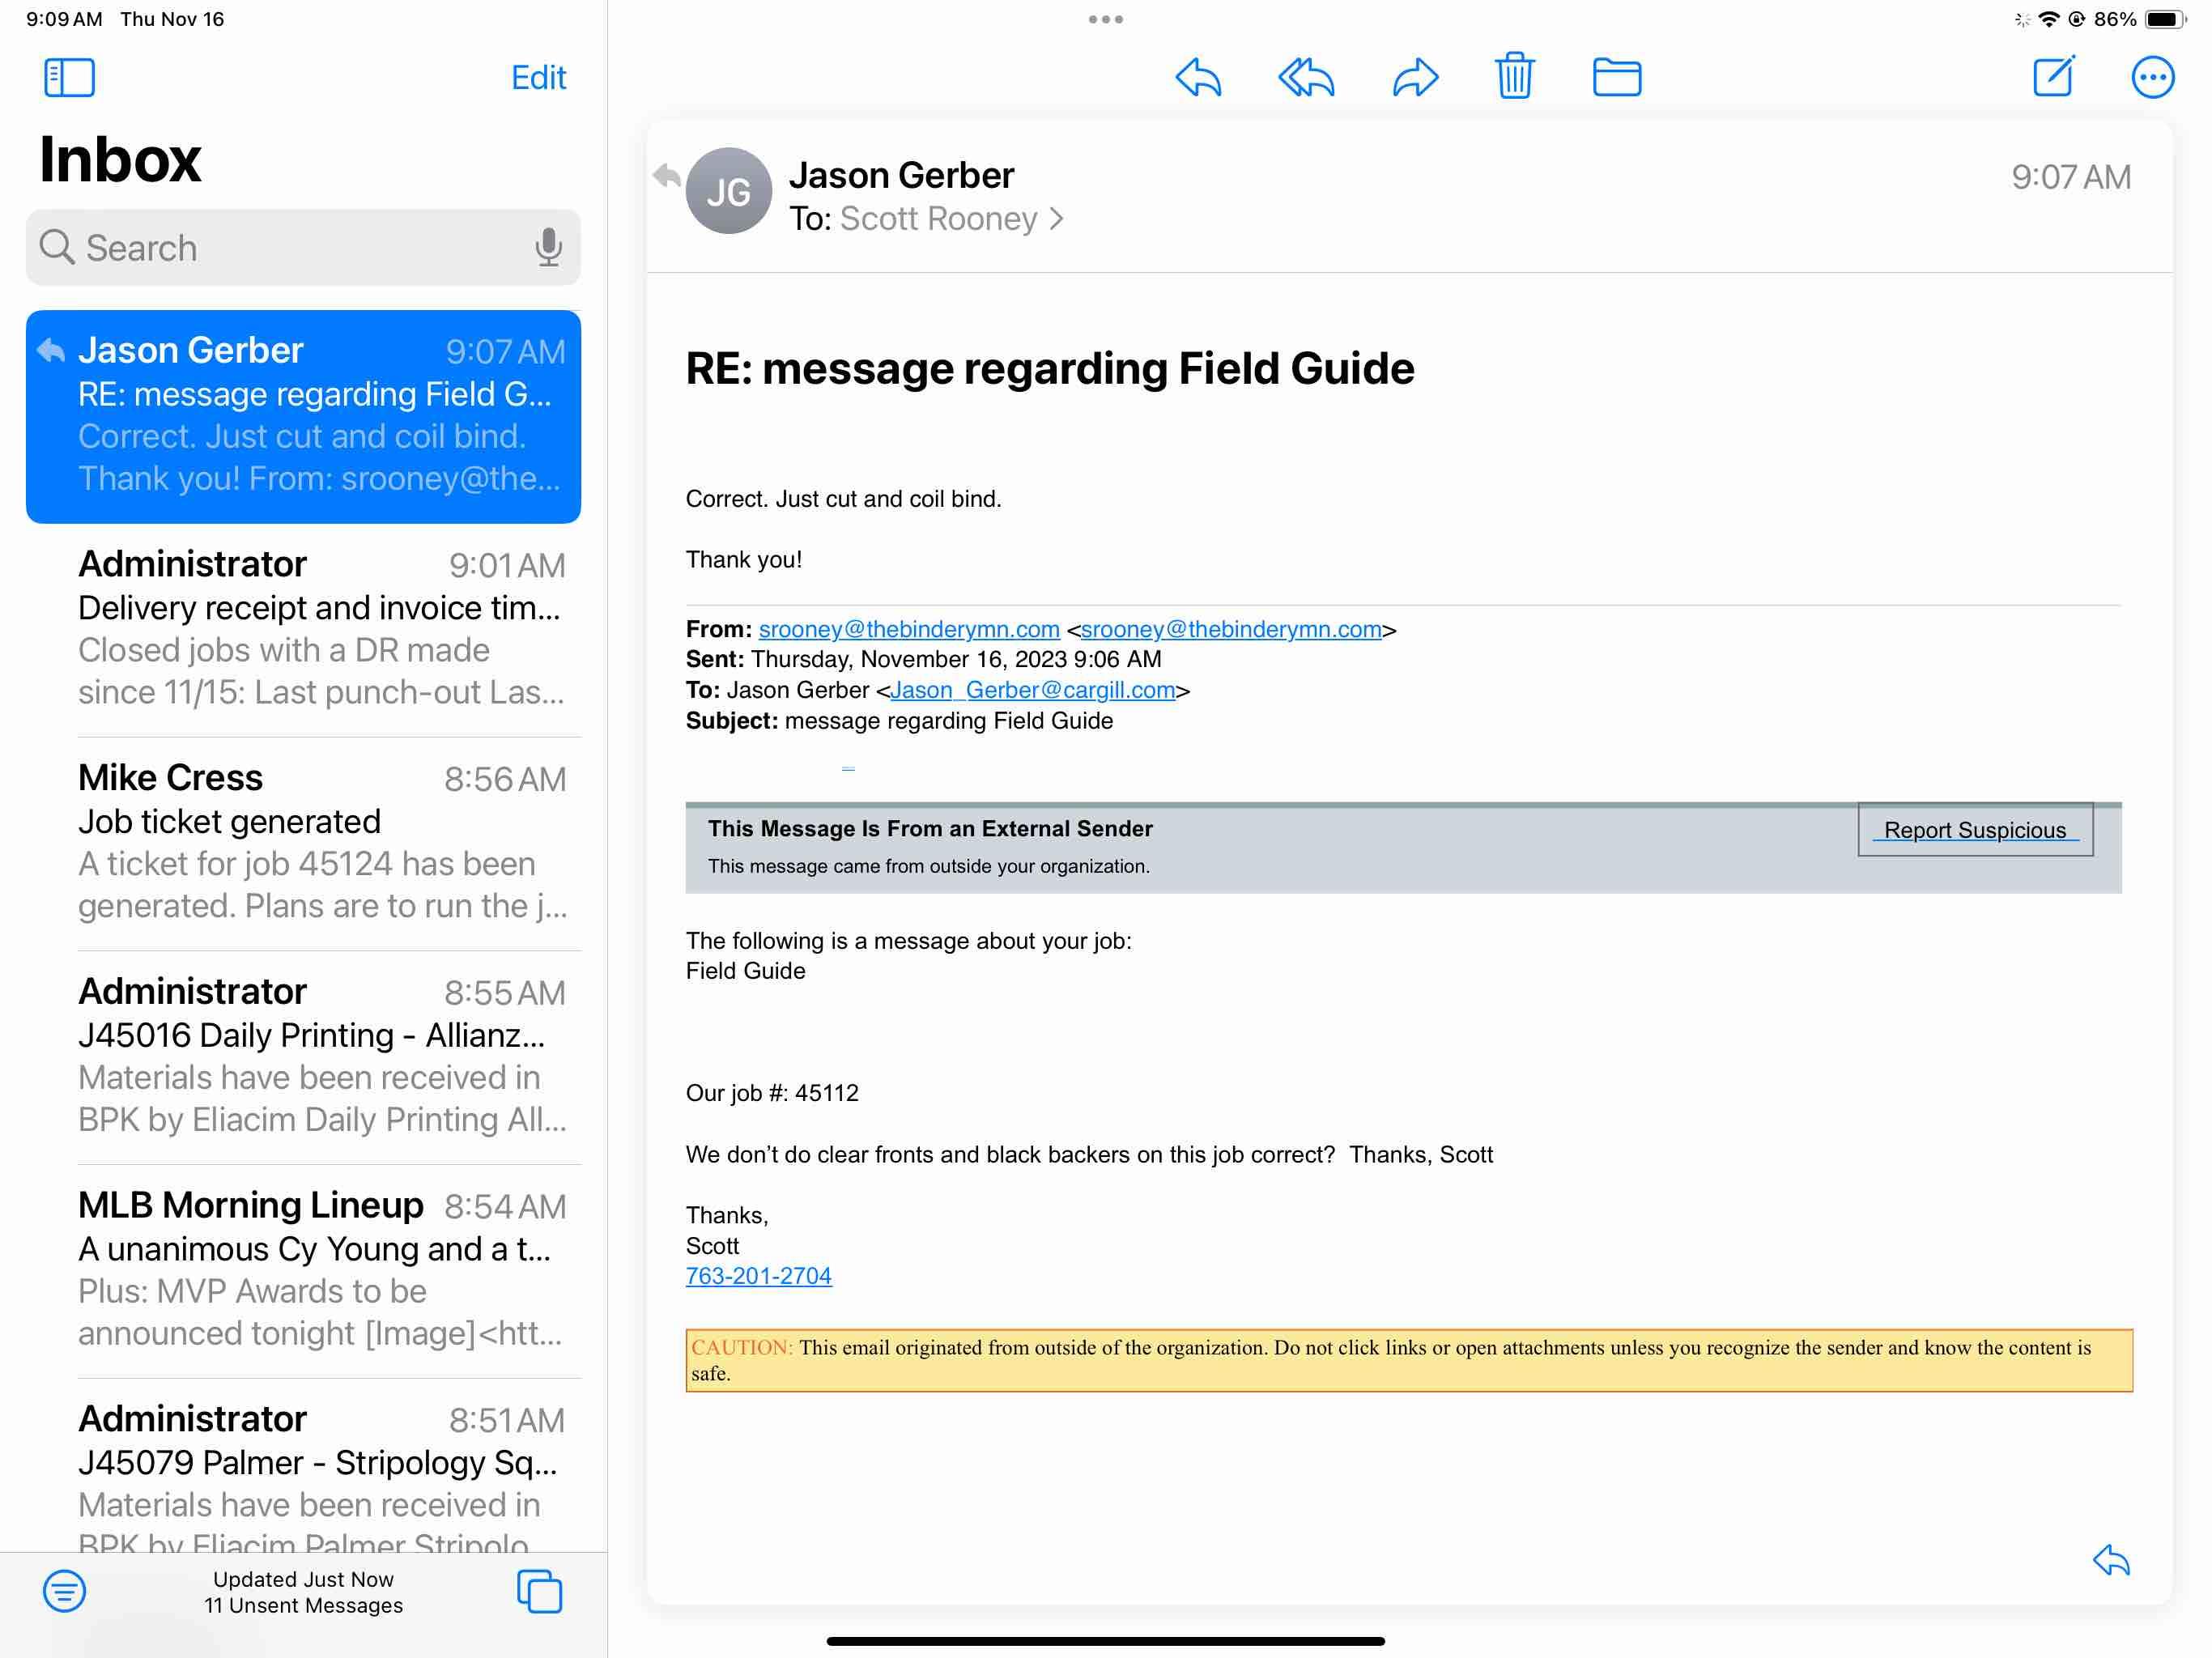The height and width of the screenshot is (1658, 2212).
Task: Tap Edit above the inbox list
Action: coord(538,77)
